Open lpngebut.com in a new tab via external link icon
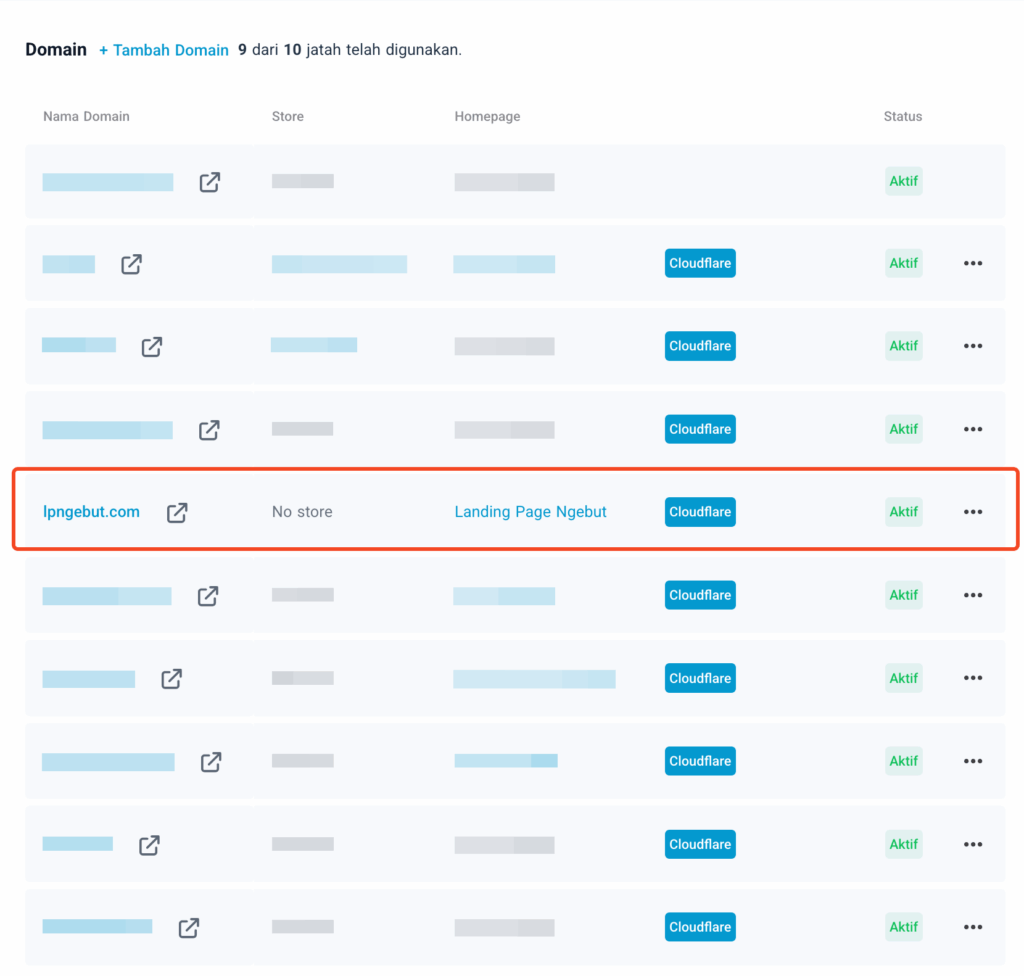 coord(176,512)
